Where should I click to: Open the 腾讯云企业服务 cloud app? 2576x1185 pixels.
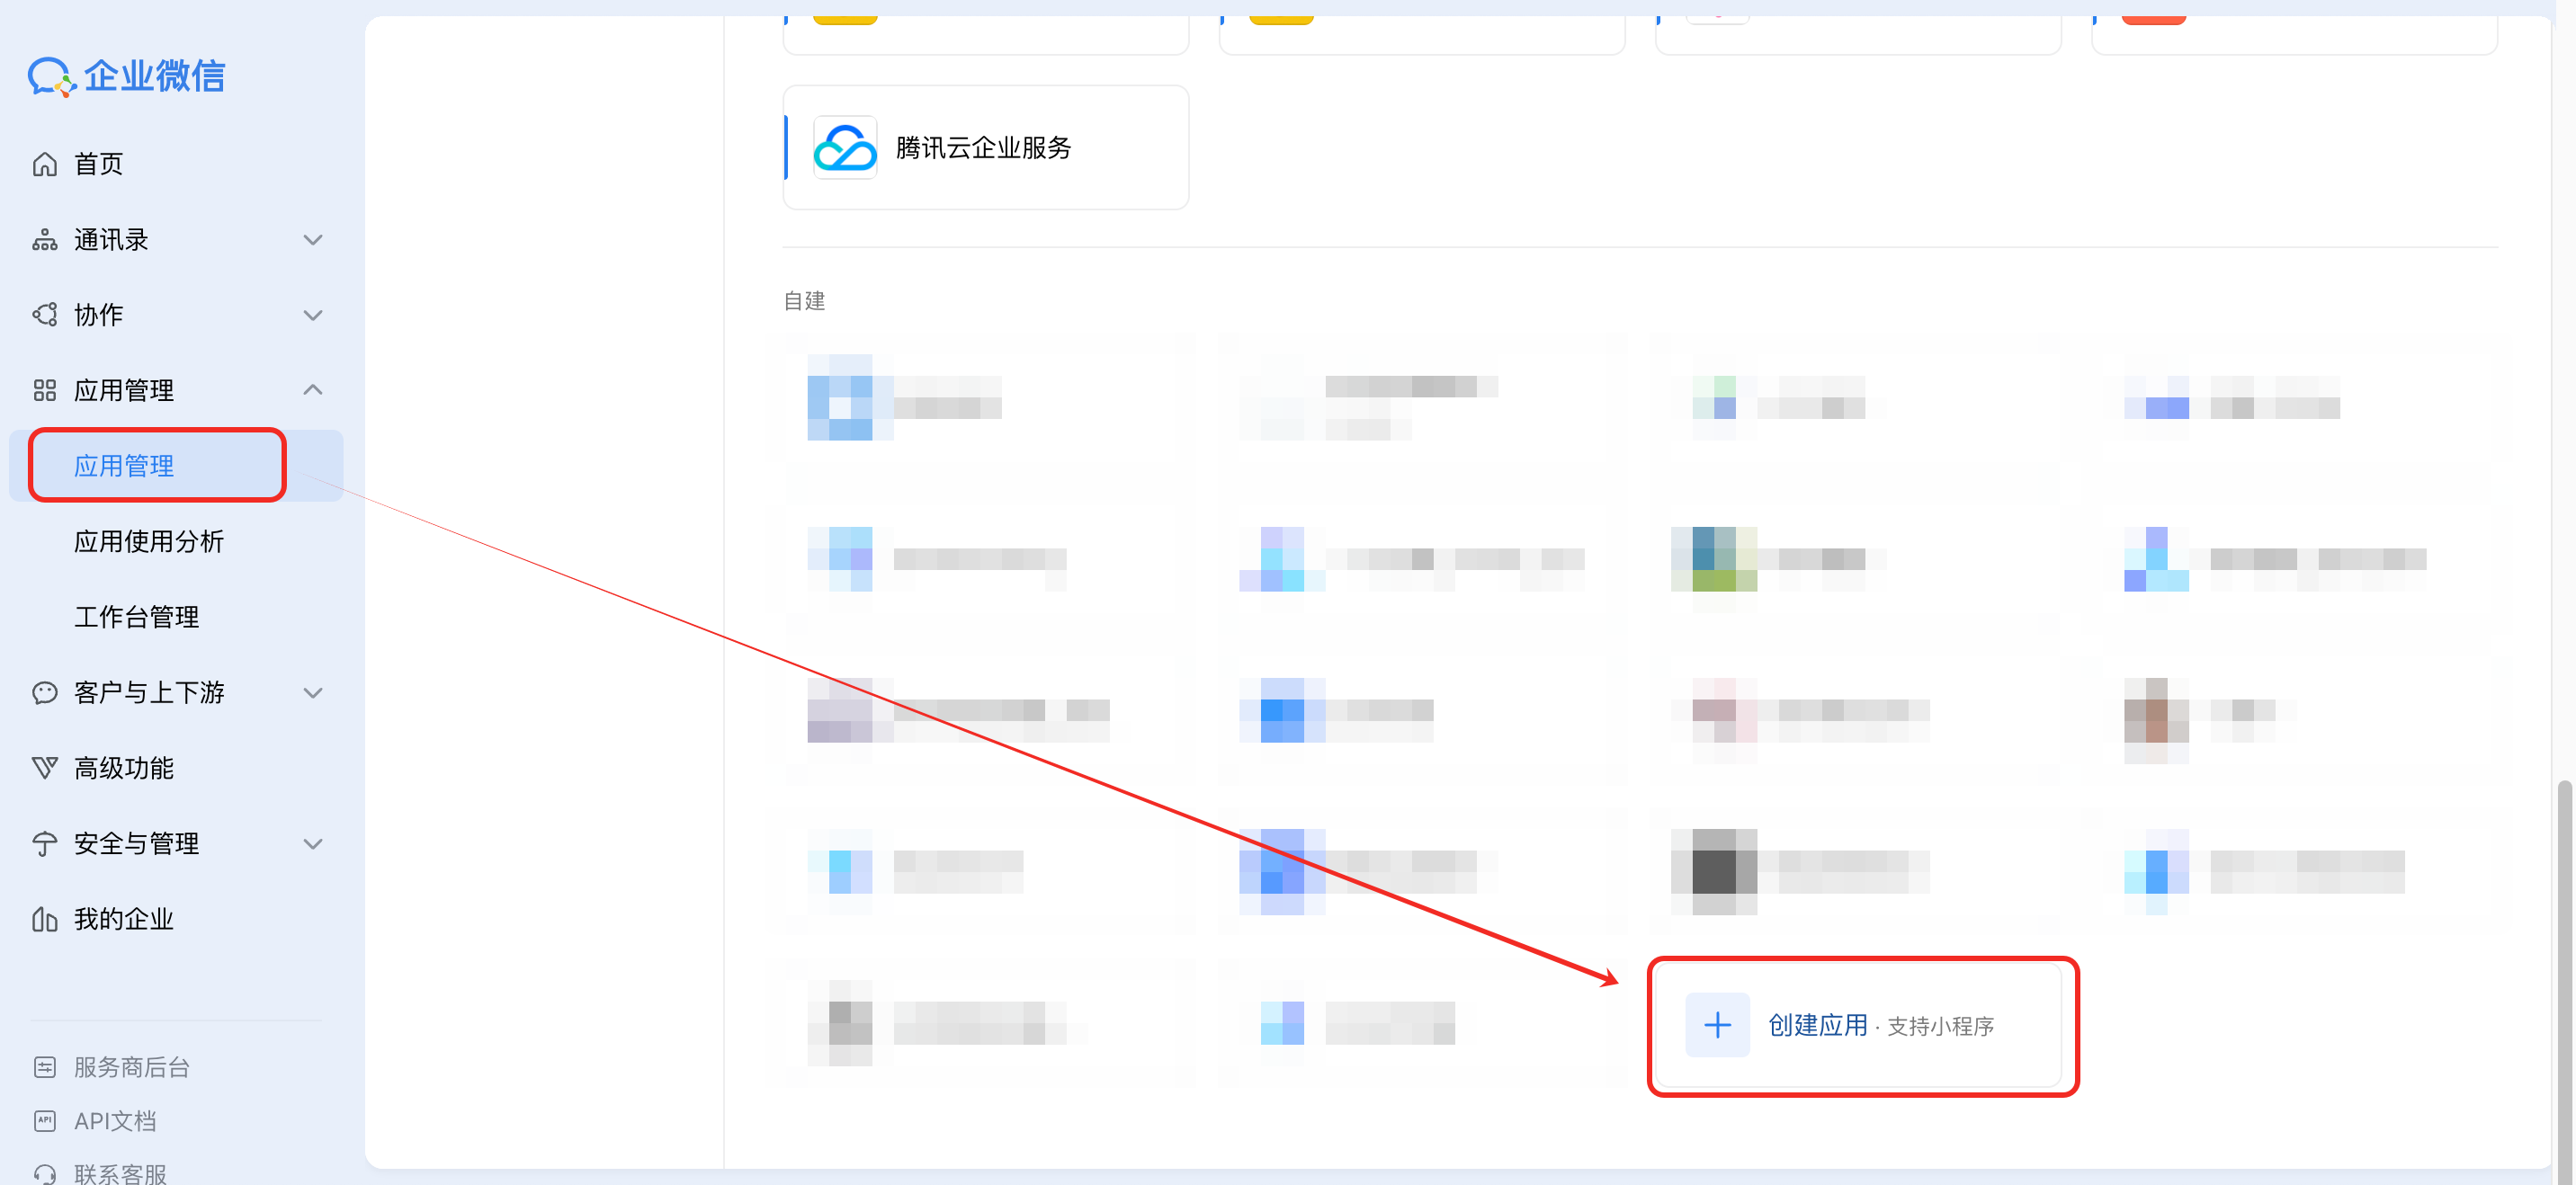pos(984,148)
